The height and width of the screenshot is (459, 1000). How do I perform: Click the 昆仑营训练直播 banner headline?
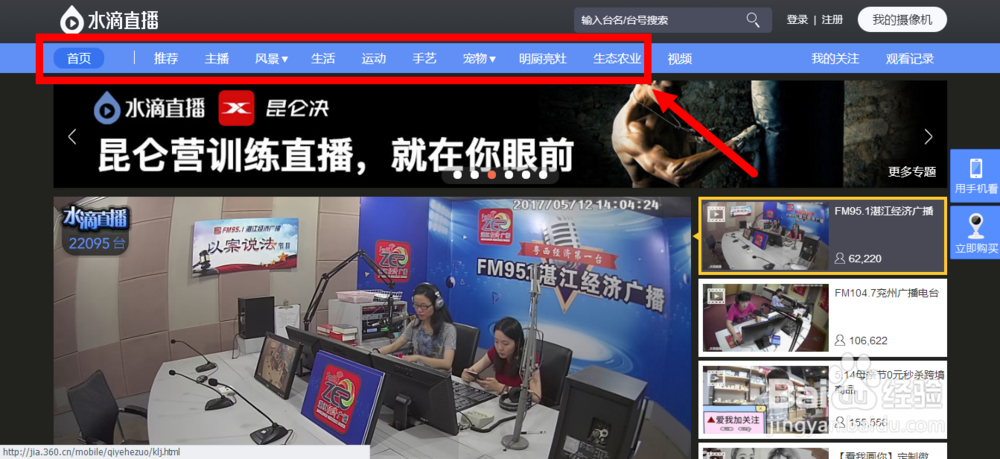[x=335, y=154]
